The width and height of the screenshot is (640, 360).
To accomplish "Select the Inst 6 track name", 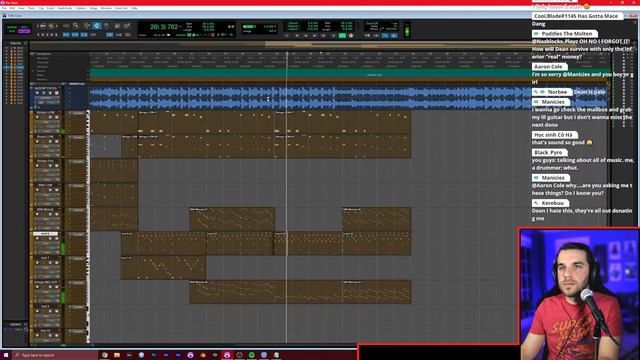I will point(45,234).
